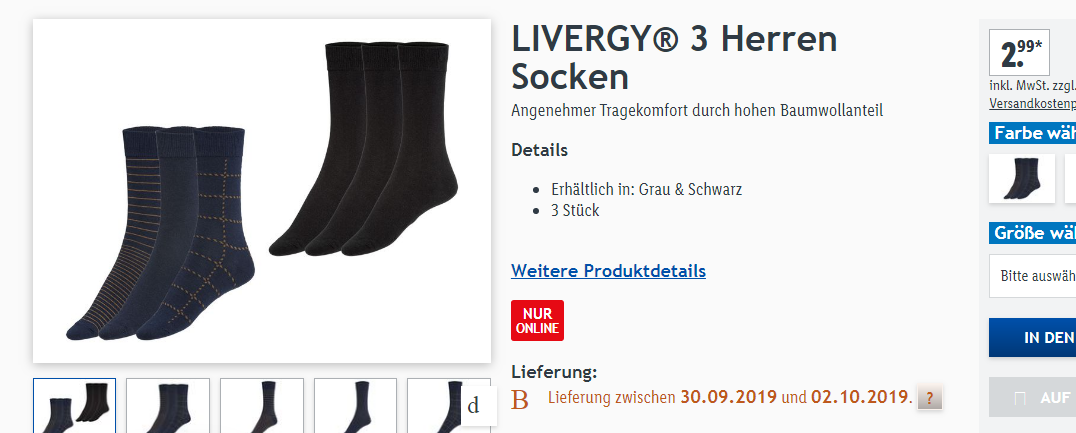This screenshot has height=433, width=1076.
Task: Open the Weitere Produktdetails link
Action: coord(609,271)
